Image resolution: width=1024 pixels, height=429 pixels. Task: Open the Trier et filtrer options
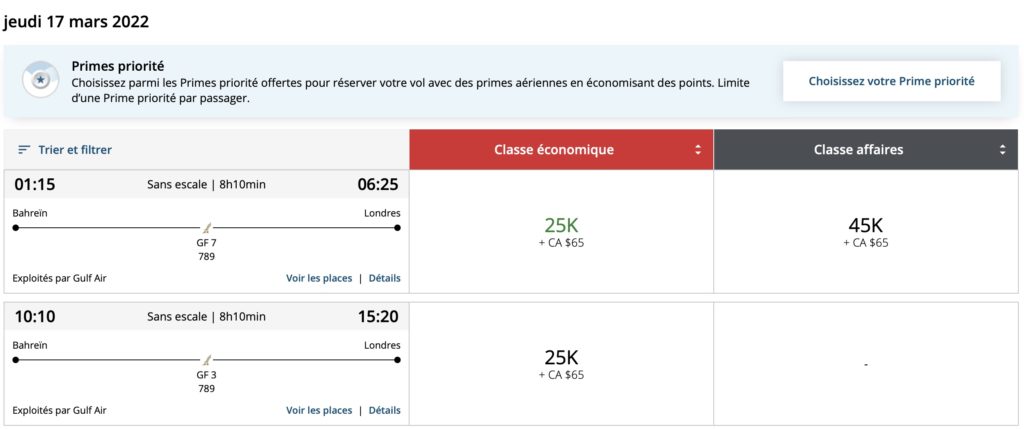coord(74,150)
